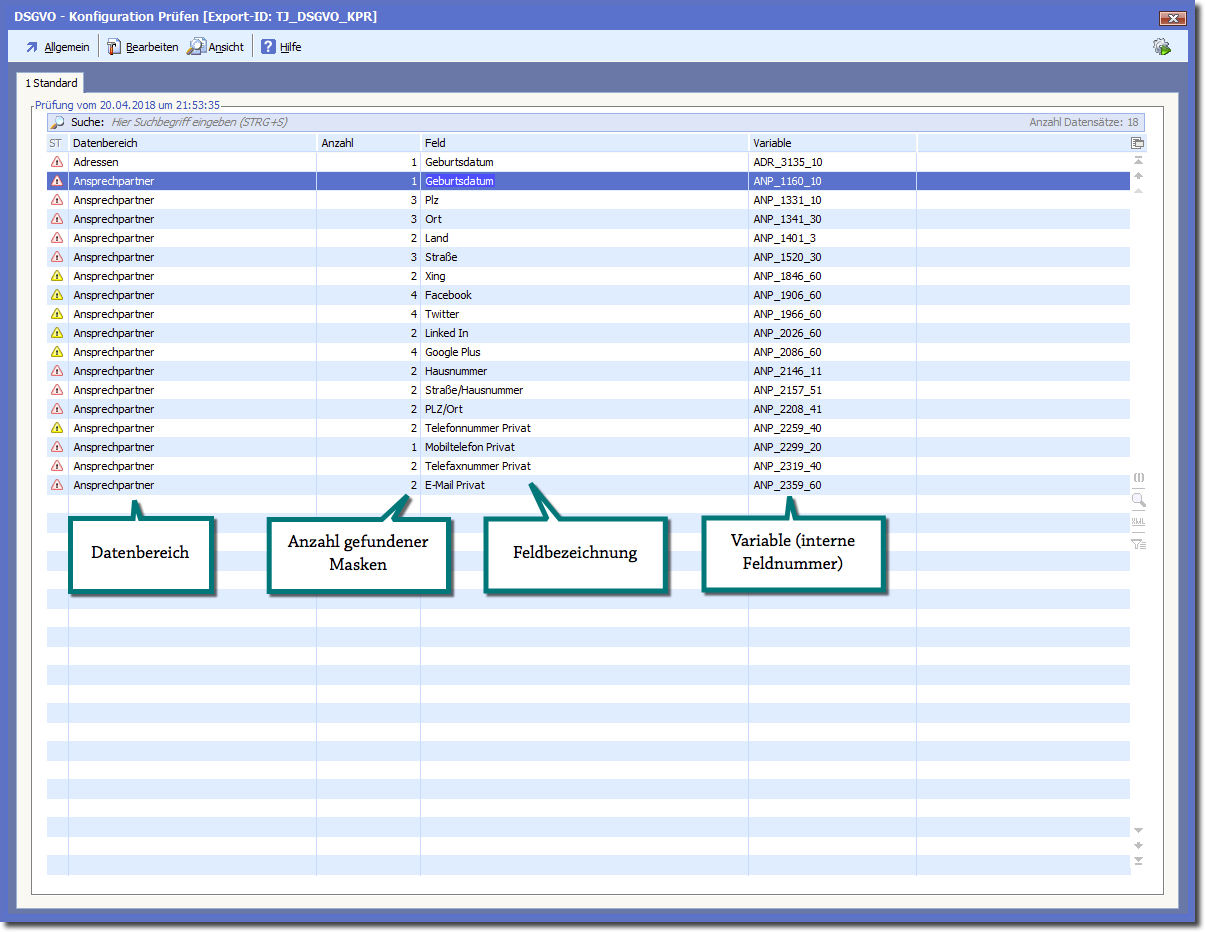This screenshot has height=932, width=1205.
Task: Click the XML export icon on right sidebar
Action: click(x=1138, y=522)
